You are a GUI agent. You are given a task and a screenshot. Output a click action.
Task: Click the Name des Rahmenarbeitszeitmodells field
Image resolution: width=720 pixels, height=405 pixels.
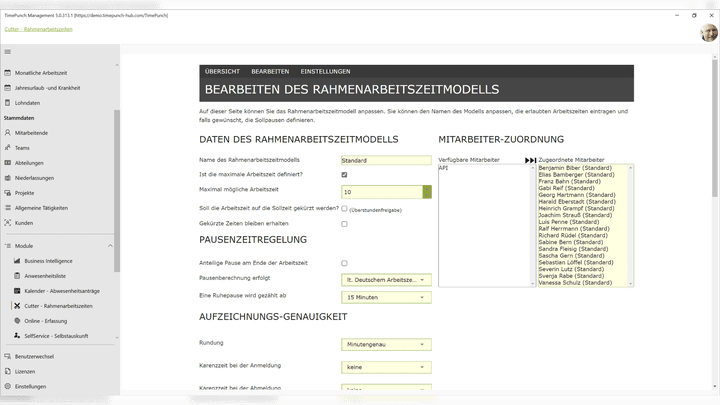click(386, 160)
